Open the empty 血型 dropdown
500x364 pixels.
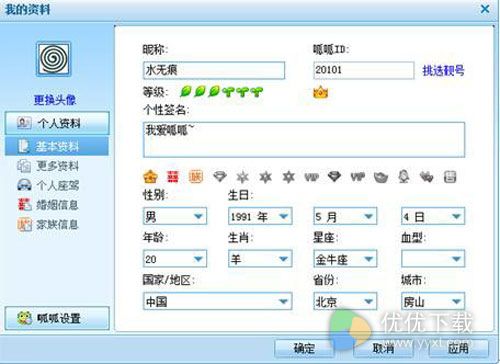(x=433, y=259)
